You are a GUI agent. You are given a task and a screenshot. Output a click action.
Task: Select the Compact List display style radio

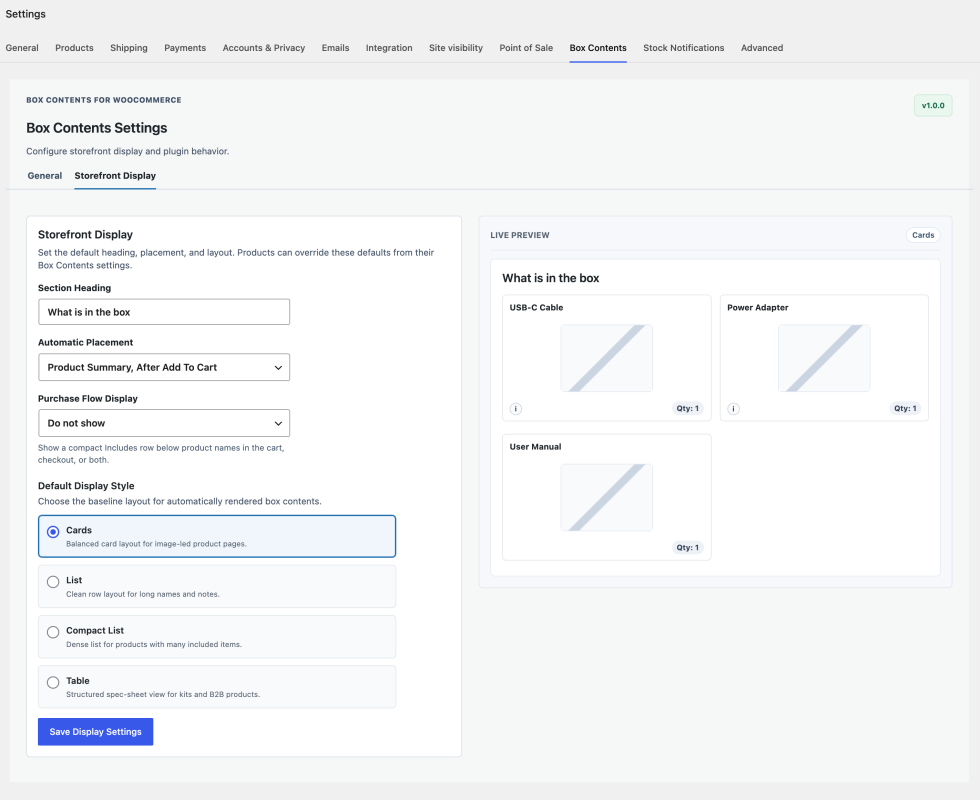click(53, 632)
